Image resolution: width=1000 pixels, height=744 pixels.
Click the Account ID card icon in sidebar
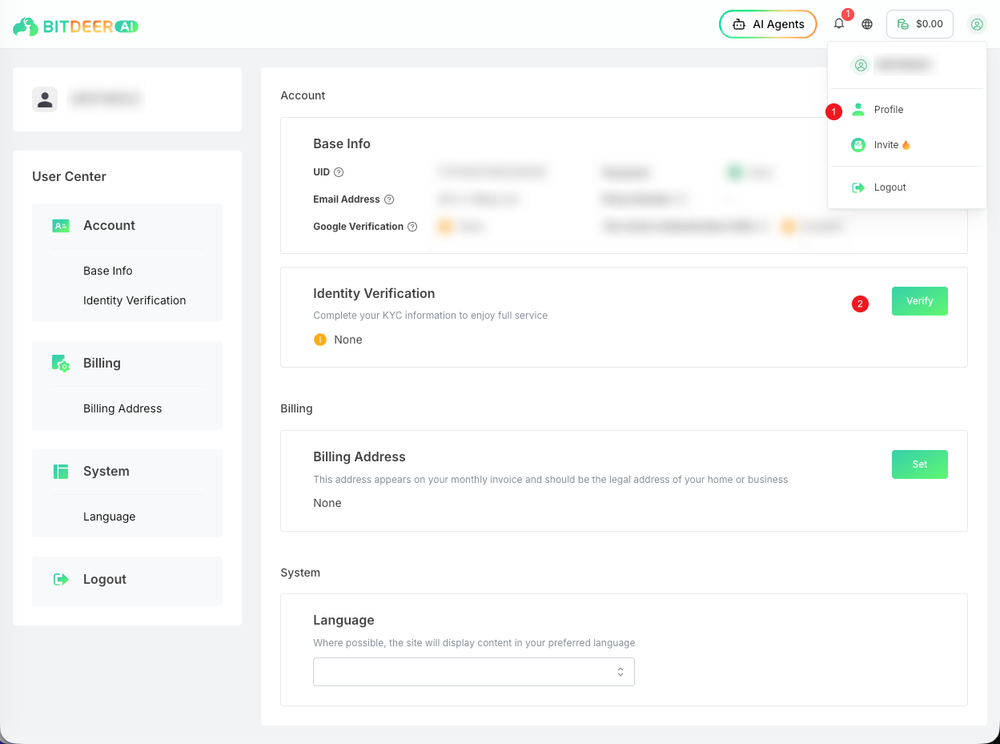click(x=61, y=226)
